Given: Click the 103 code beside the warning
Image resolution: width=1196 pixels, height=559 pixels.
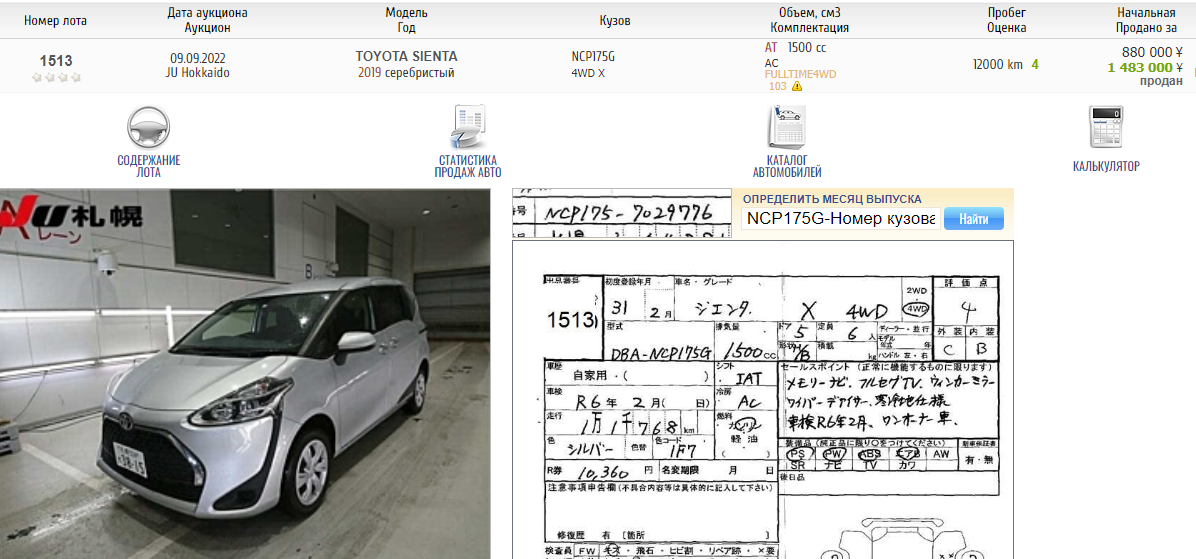Looking at the screenshot, I should (x=777, y=86).
